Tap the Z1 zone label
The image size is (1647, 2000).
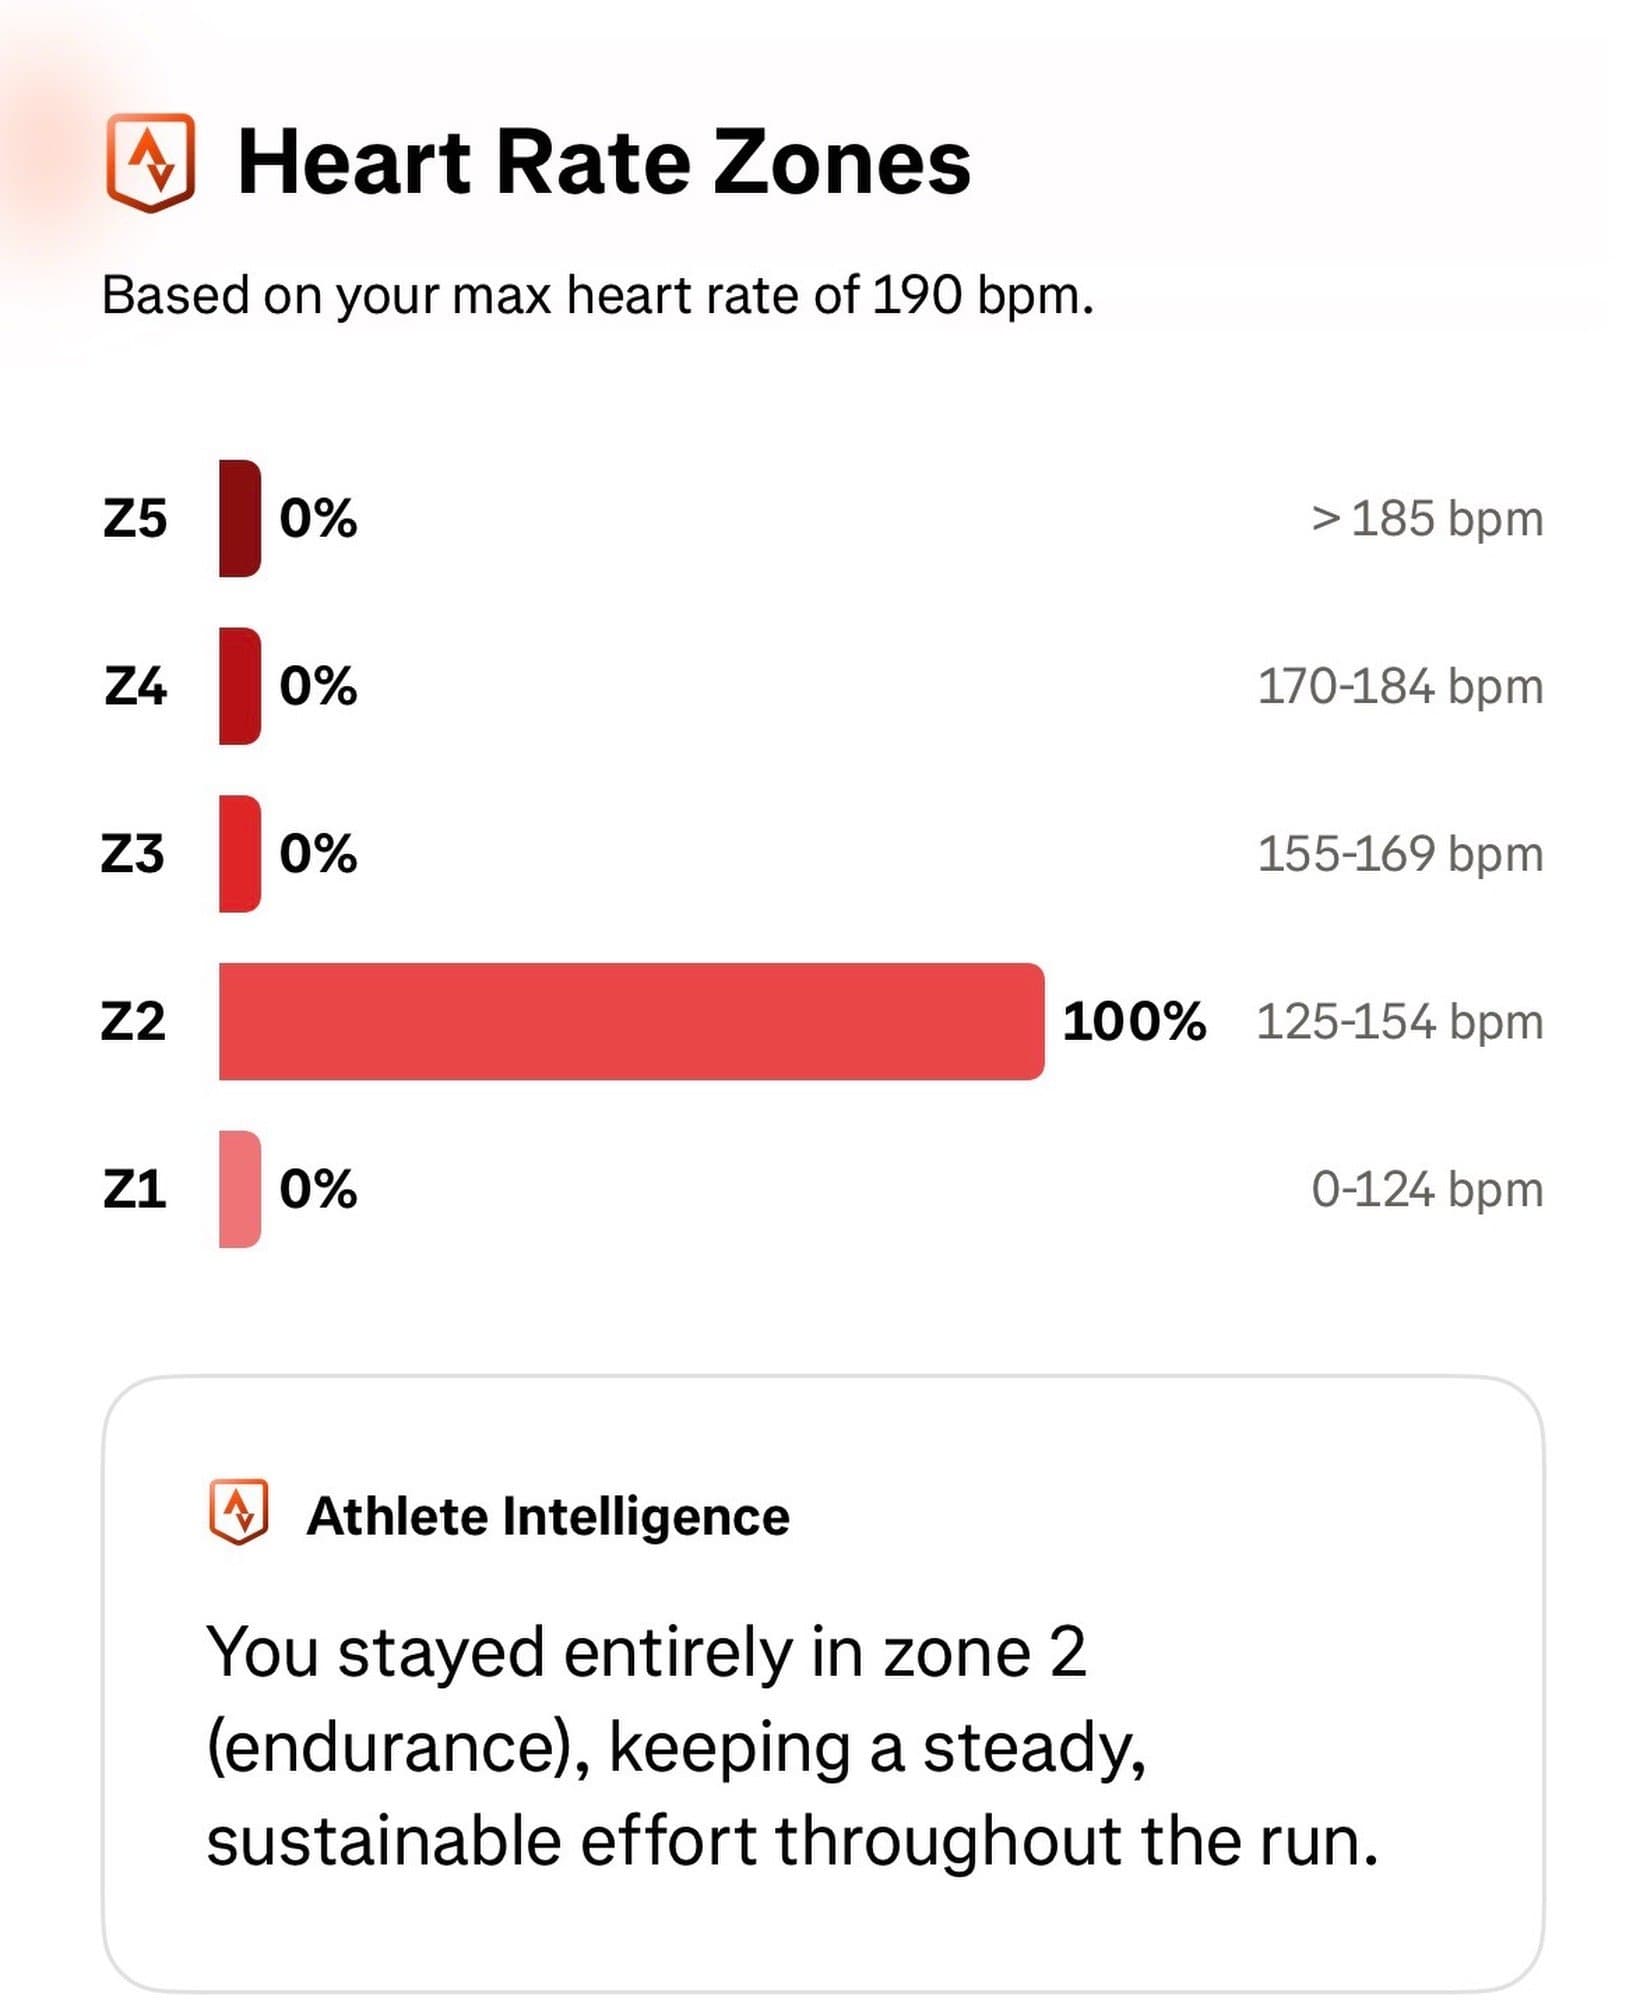(135, 1189)
